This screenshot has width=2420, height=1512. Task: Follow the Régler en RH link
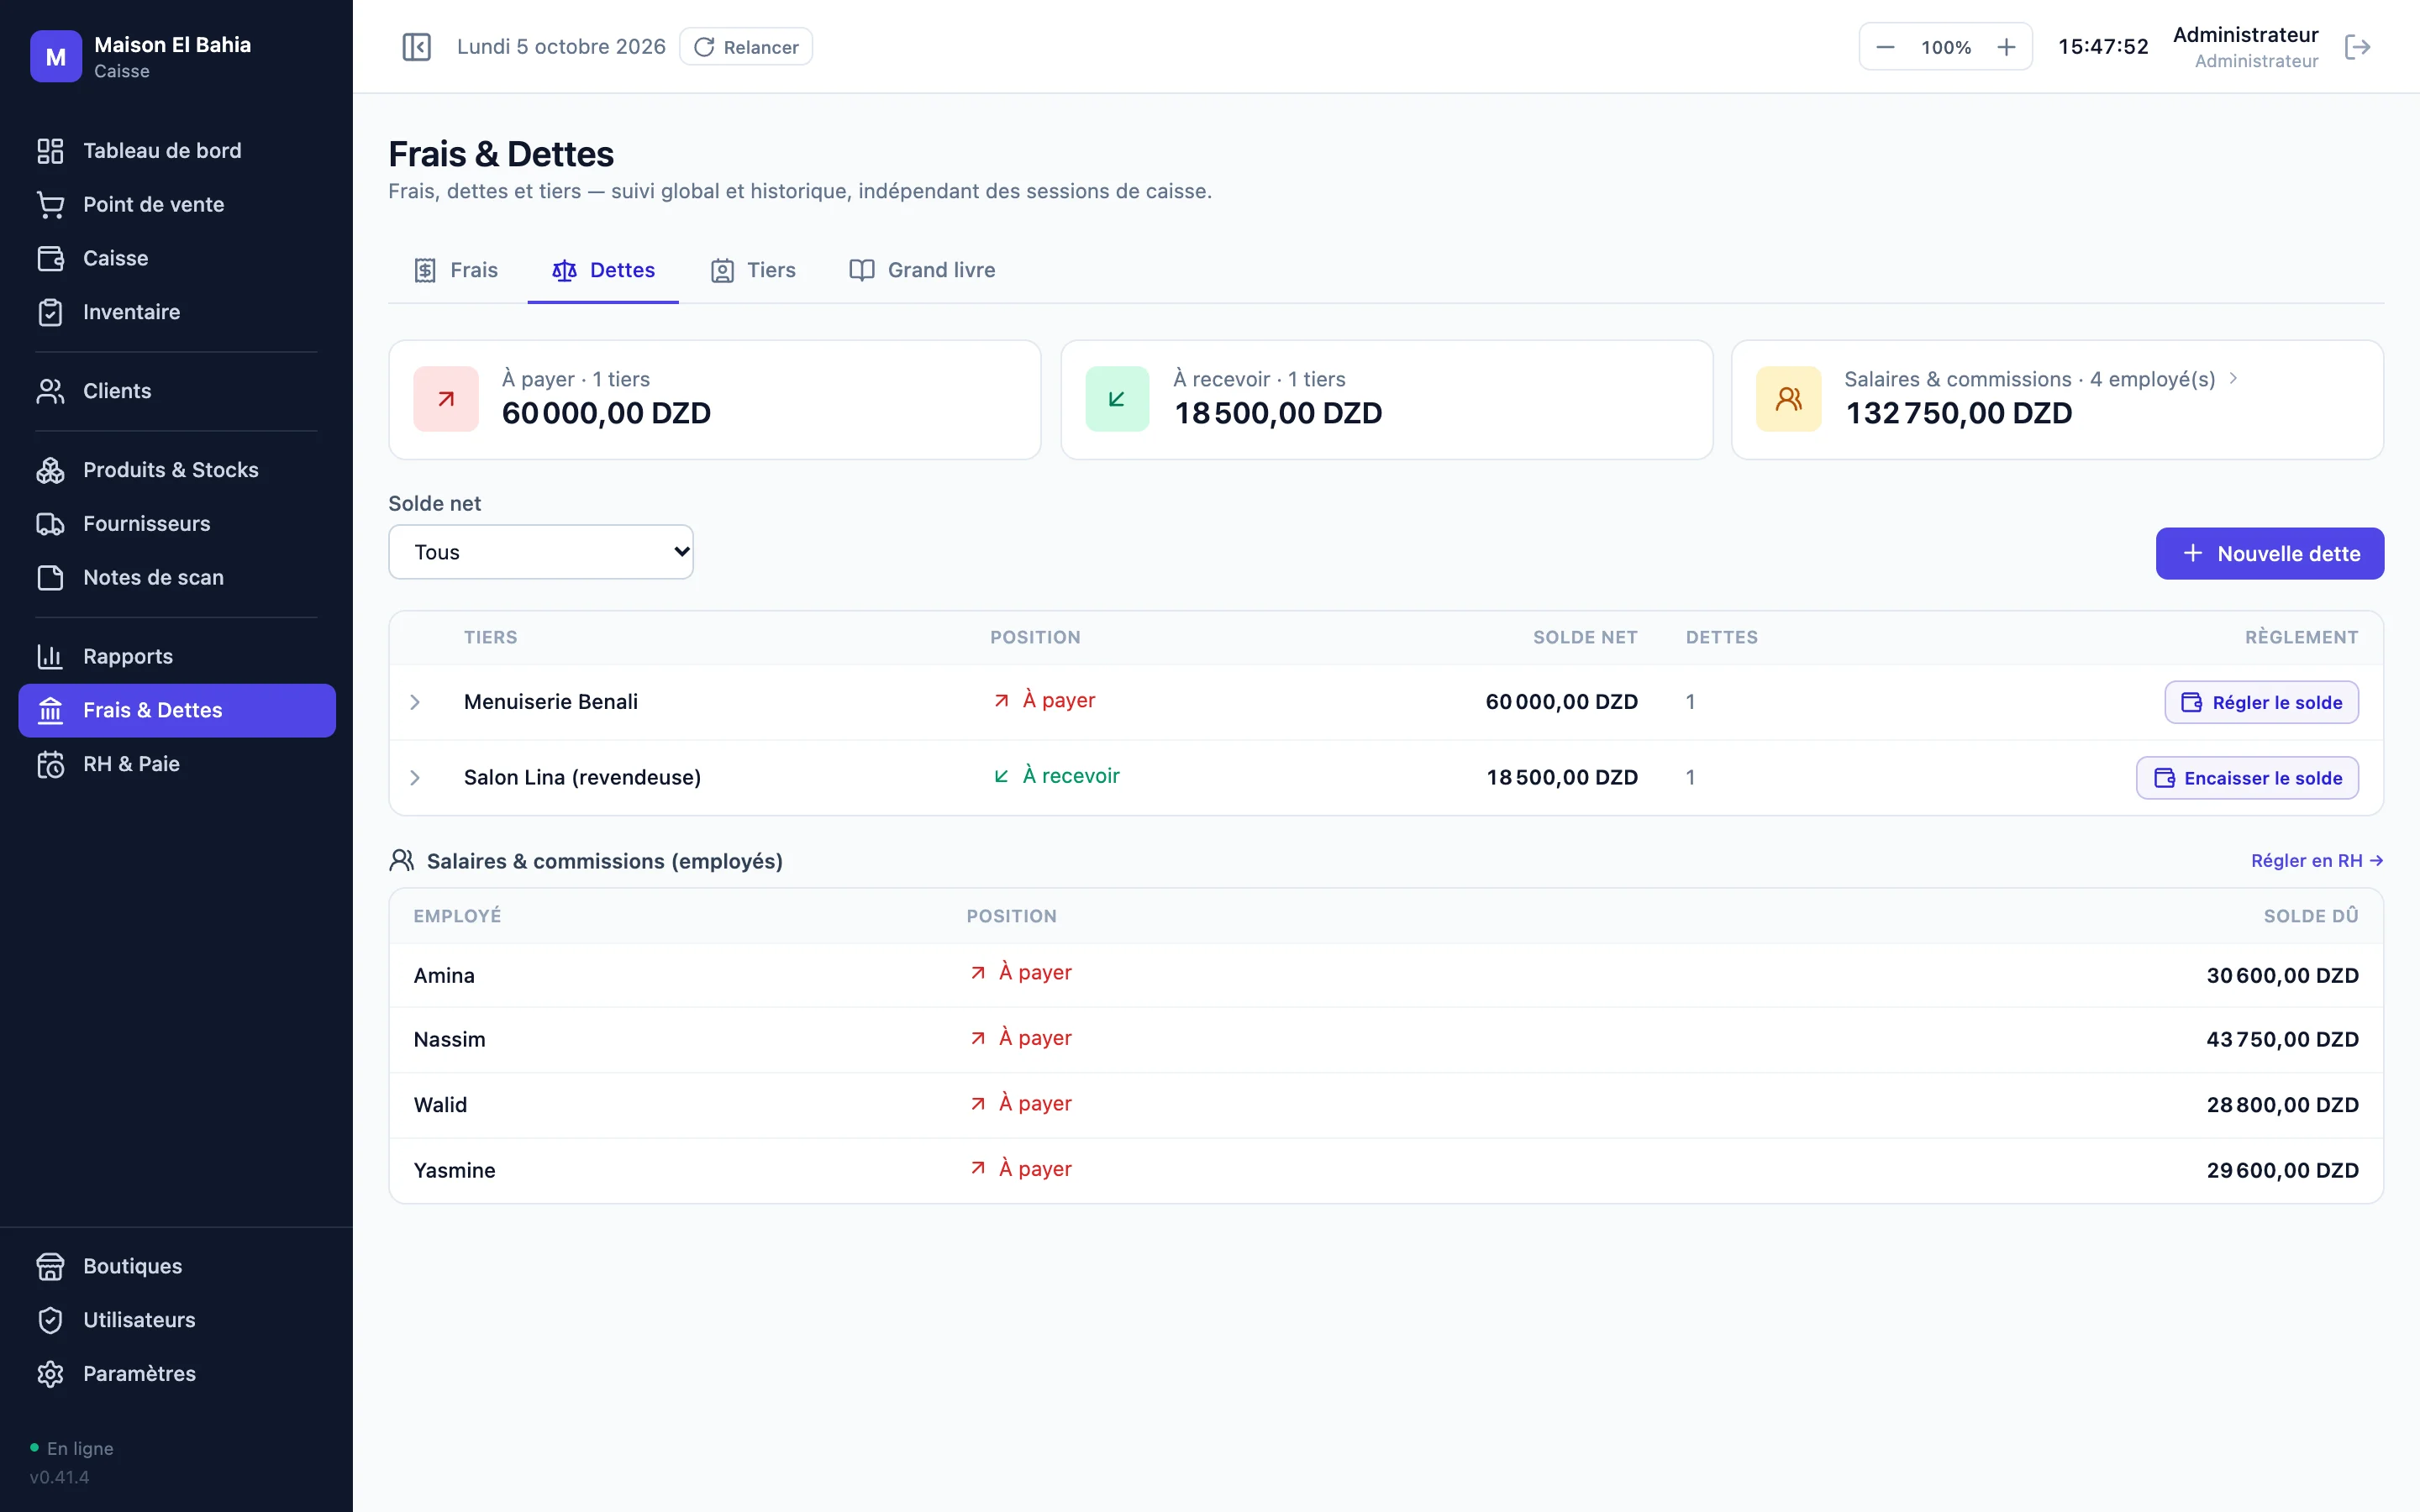click(2317, 861)
